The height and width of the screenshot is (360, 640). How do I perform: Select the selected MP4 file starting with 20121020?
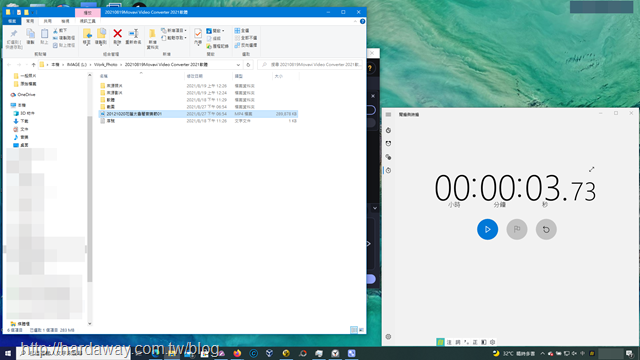[x=198, y=114]
